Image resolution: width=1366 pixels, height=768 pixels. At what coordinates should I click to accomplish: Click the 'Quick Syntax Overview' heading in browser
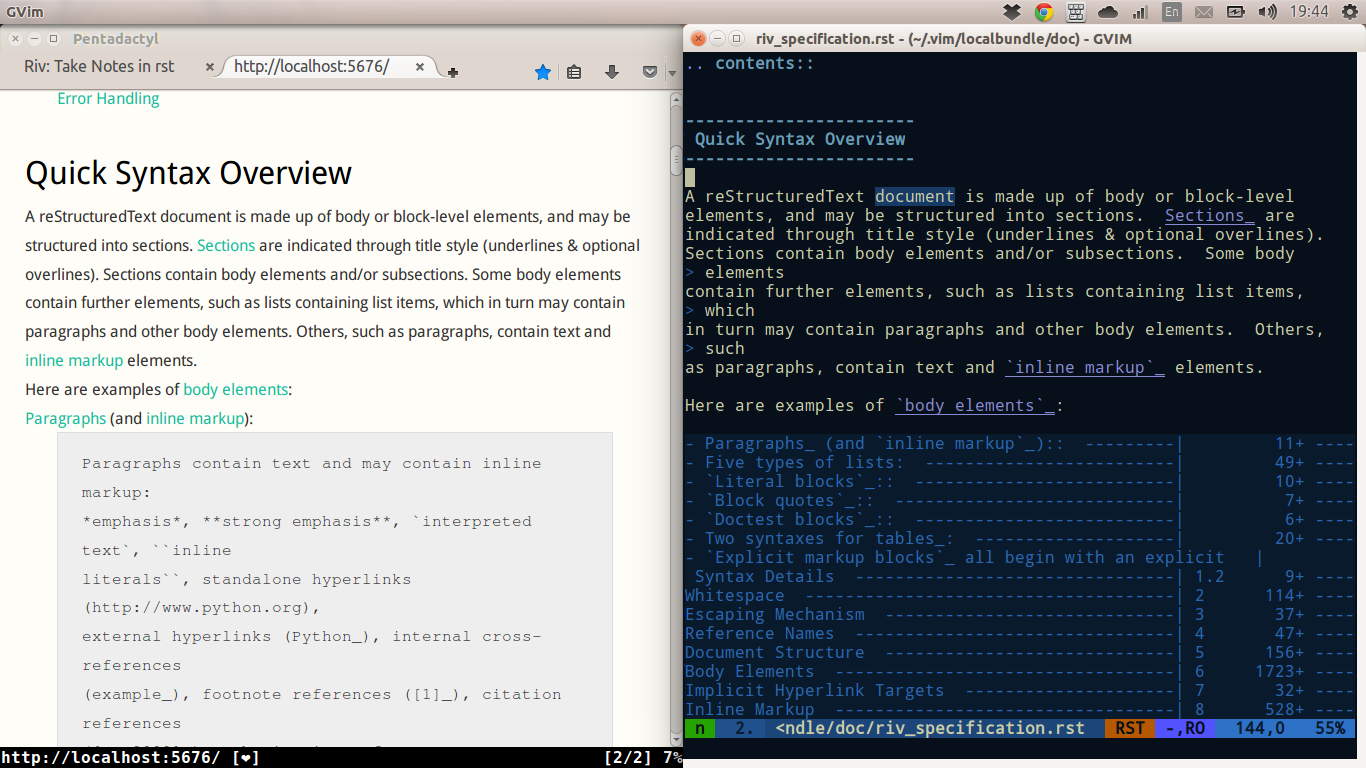coord(188,173)
